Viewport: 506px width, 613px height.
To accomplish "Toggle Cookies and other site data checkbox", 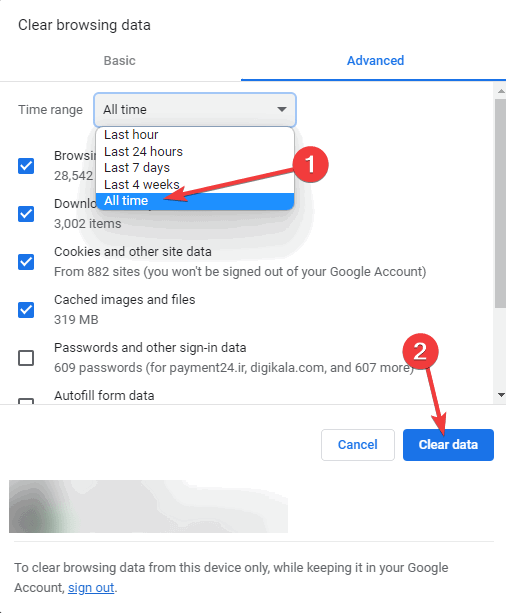I will point(26,262).
